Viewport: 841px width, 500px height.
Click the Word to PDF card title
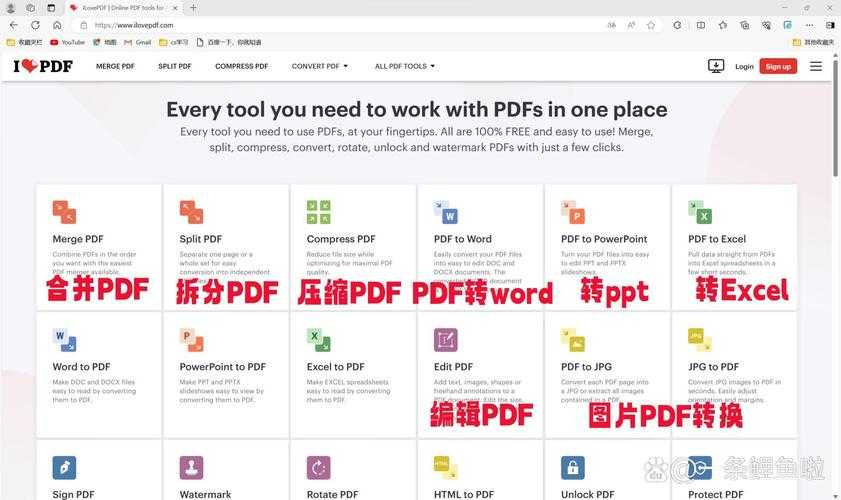pyautogui.click(x=81, y=367)
